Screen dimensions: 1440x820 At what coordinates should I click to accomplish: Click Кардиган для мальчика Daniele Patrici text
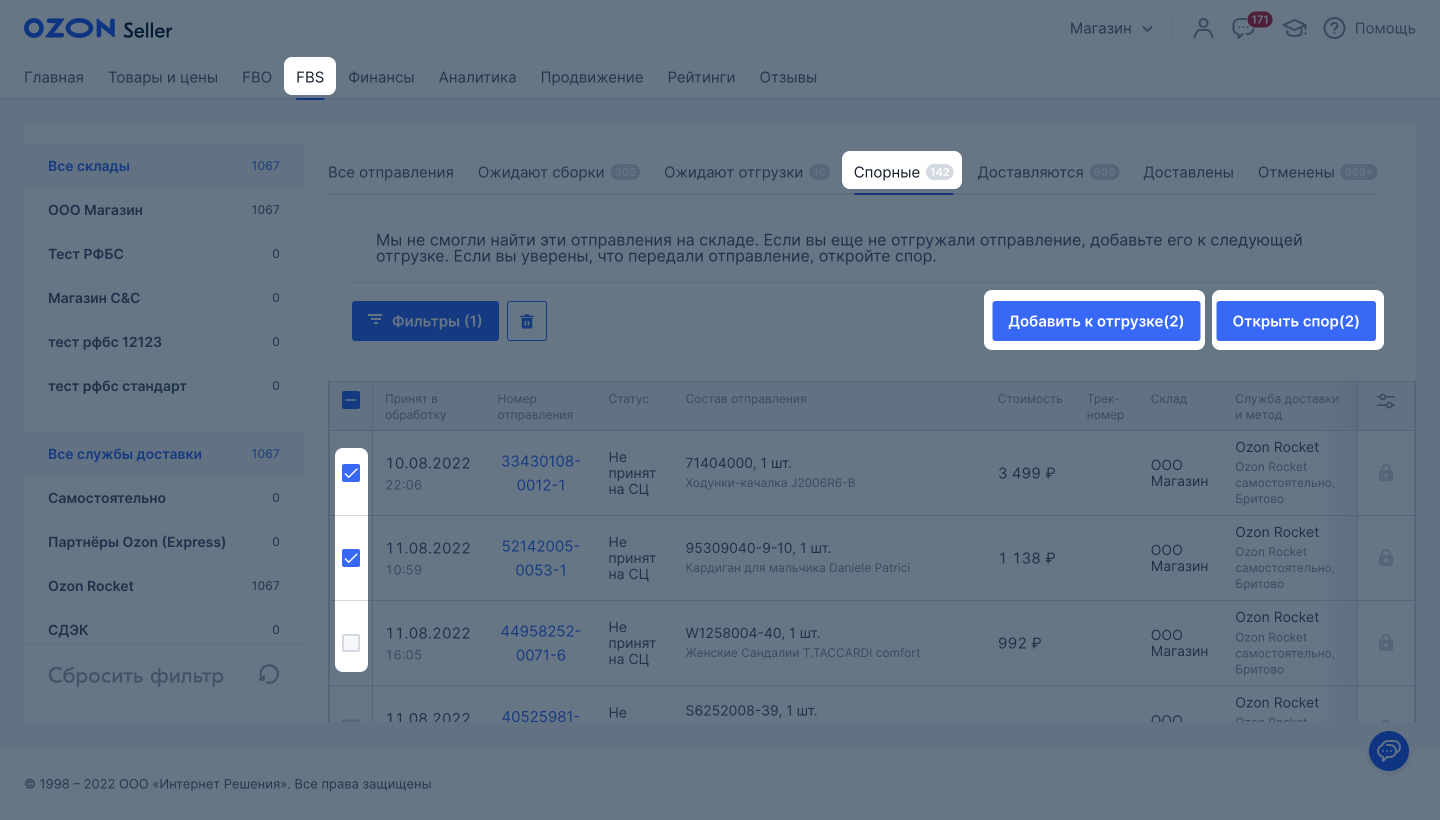(798, 568)
